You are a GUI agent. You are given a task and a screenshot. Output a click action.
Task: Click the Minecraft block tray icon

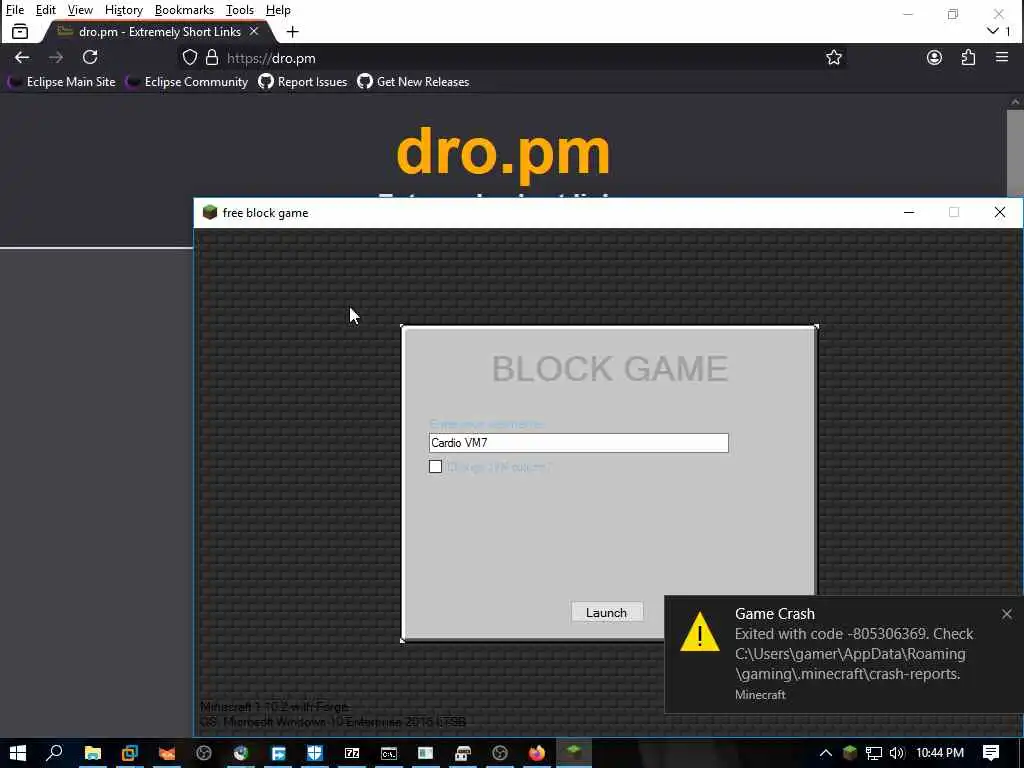(x=850, y=753)
